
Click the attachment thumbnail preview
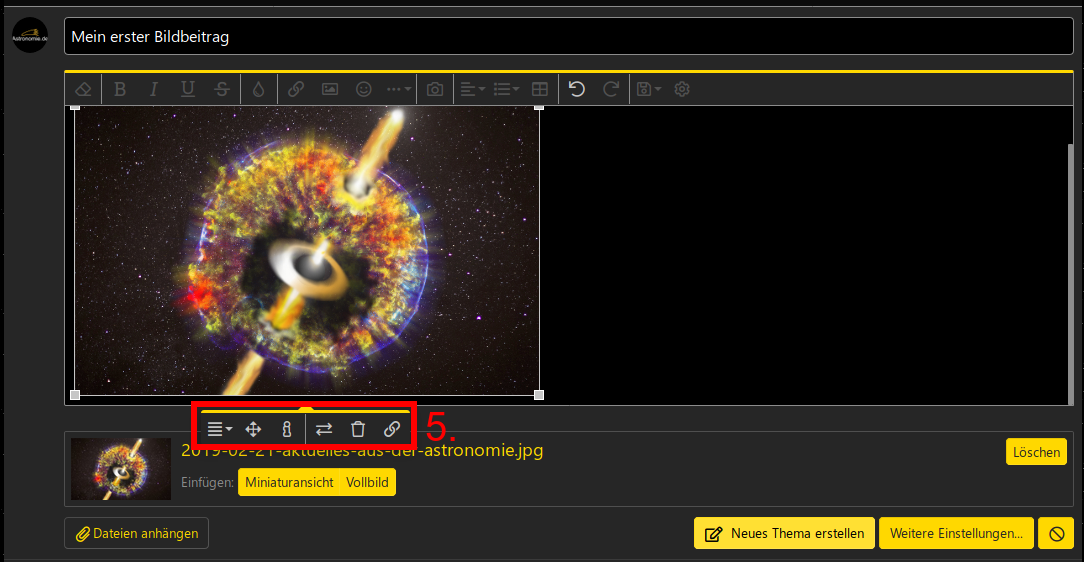point(121,469)
